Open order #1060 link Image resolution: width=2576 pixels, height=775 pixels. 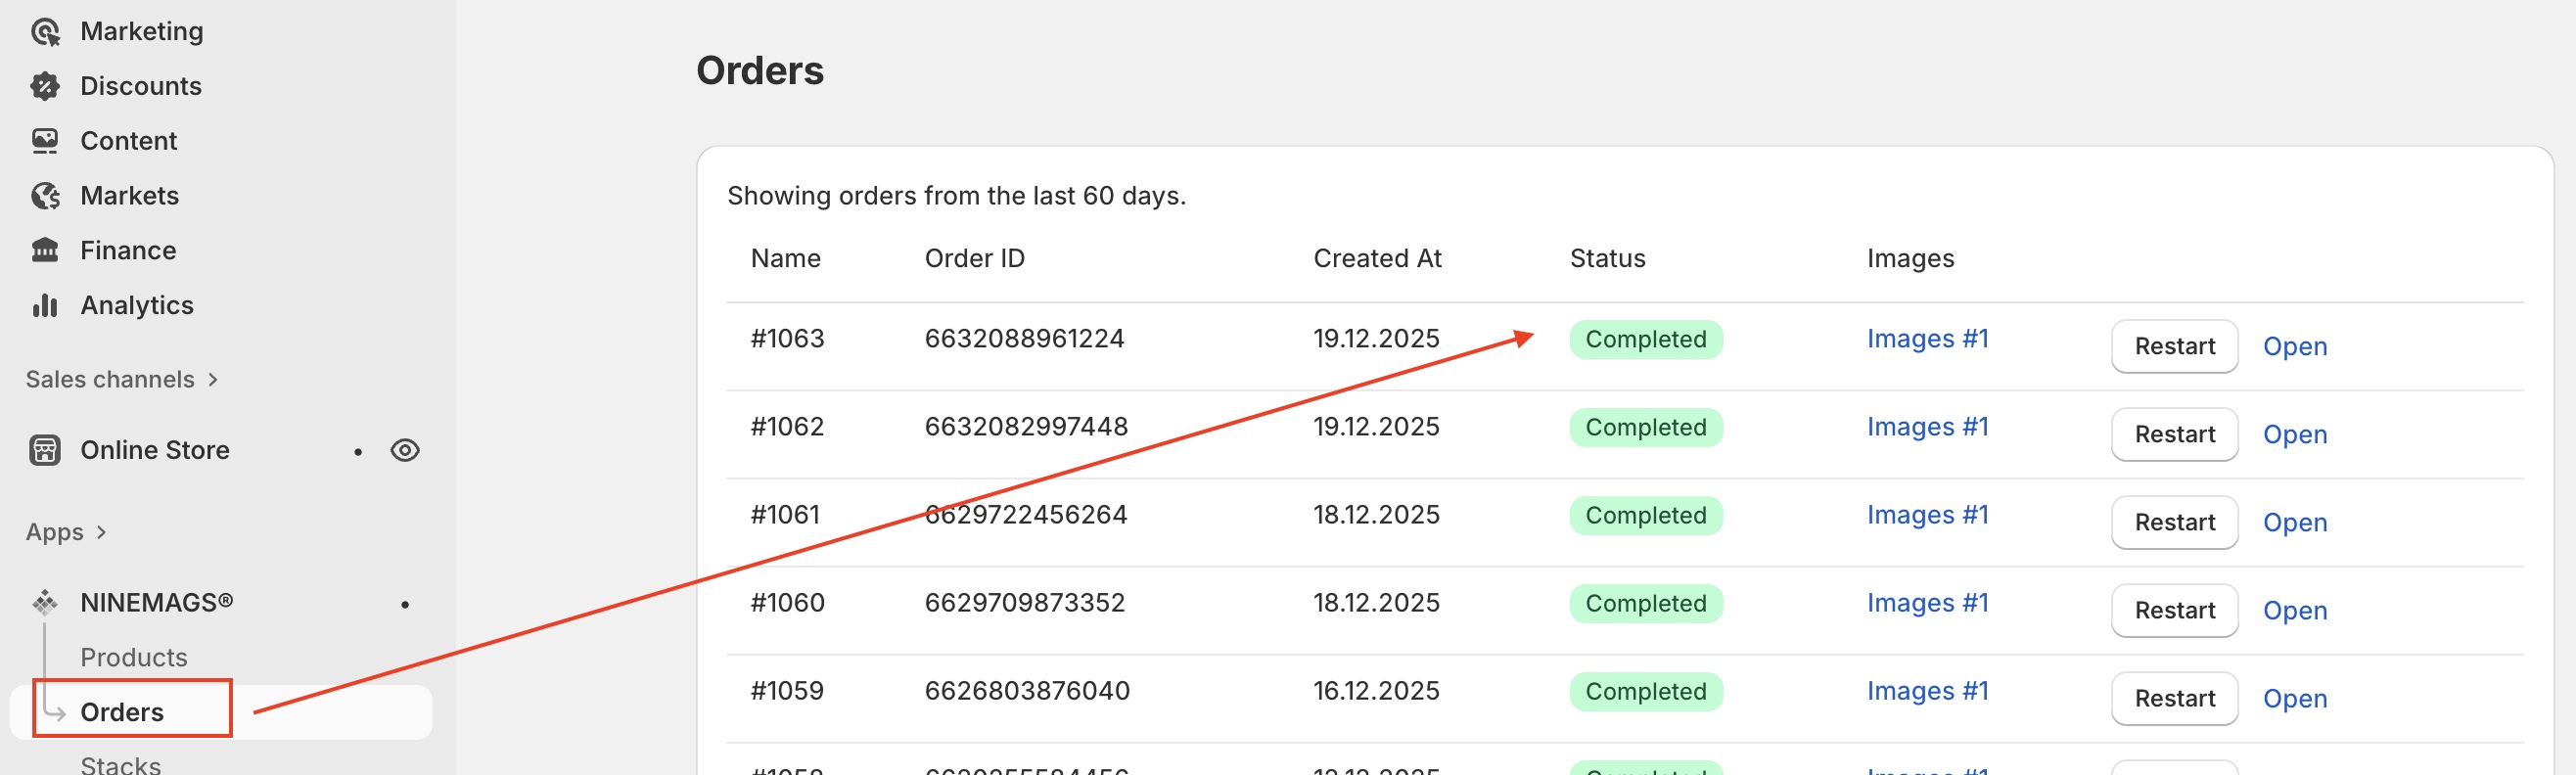[x=2295, y=611]
